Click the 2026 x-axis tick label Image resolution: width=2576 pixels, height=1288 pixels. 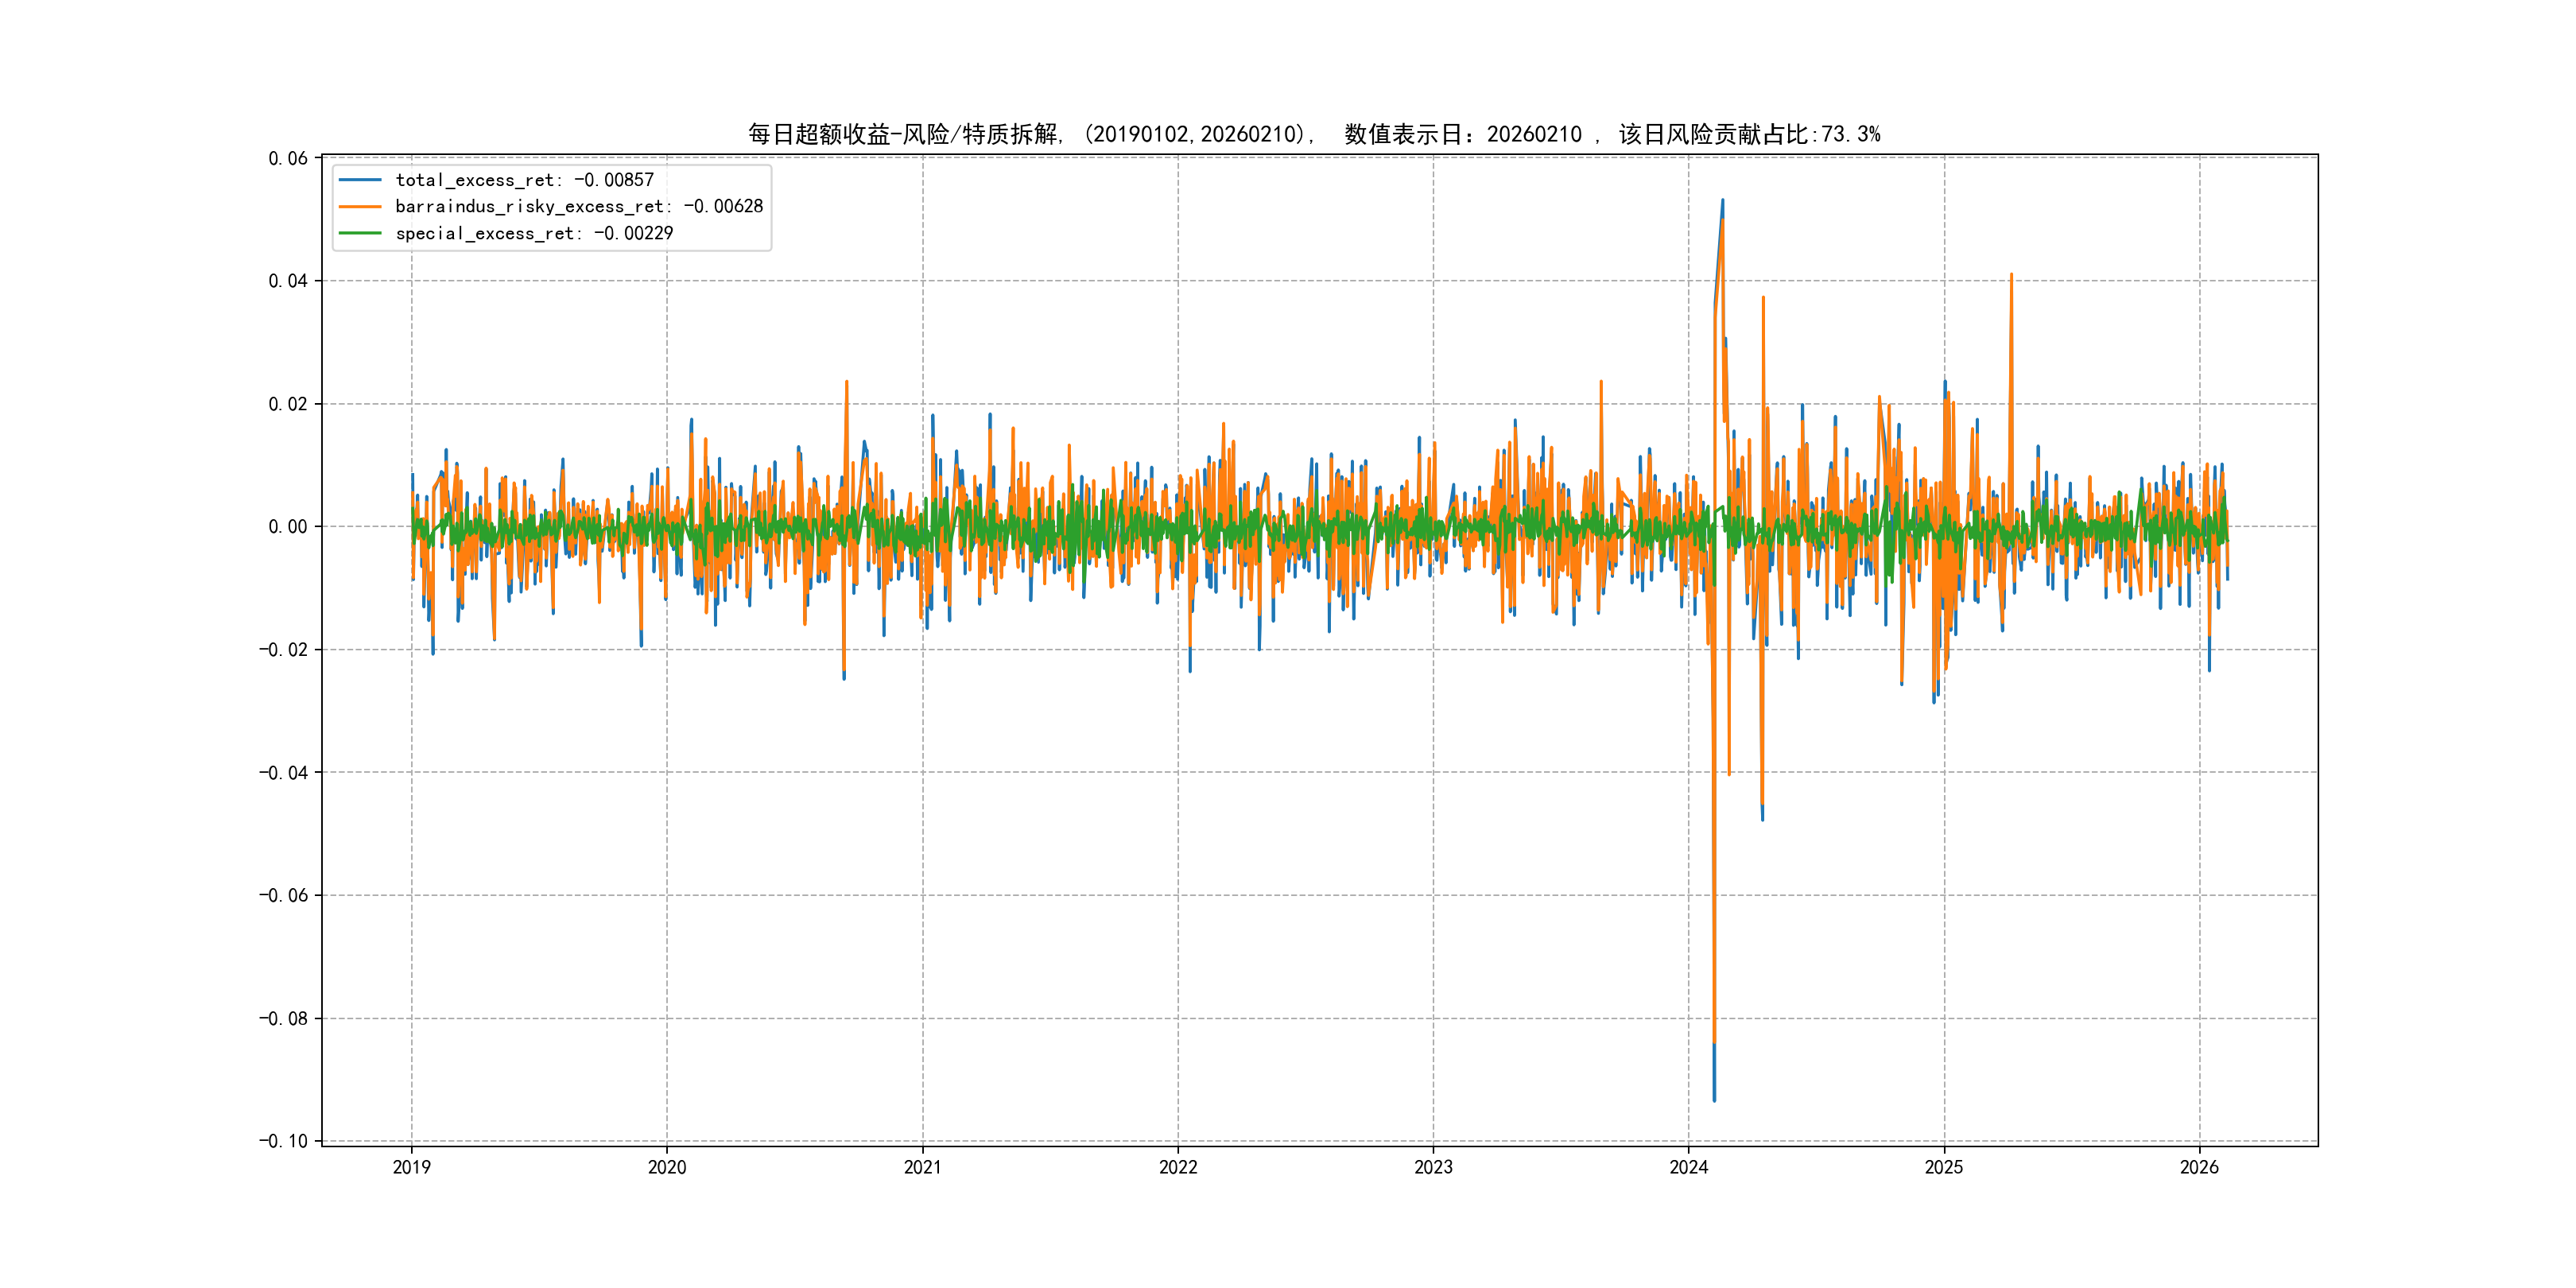click(2199, 1167)
